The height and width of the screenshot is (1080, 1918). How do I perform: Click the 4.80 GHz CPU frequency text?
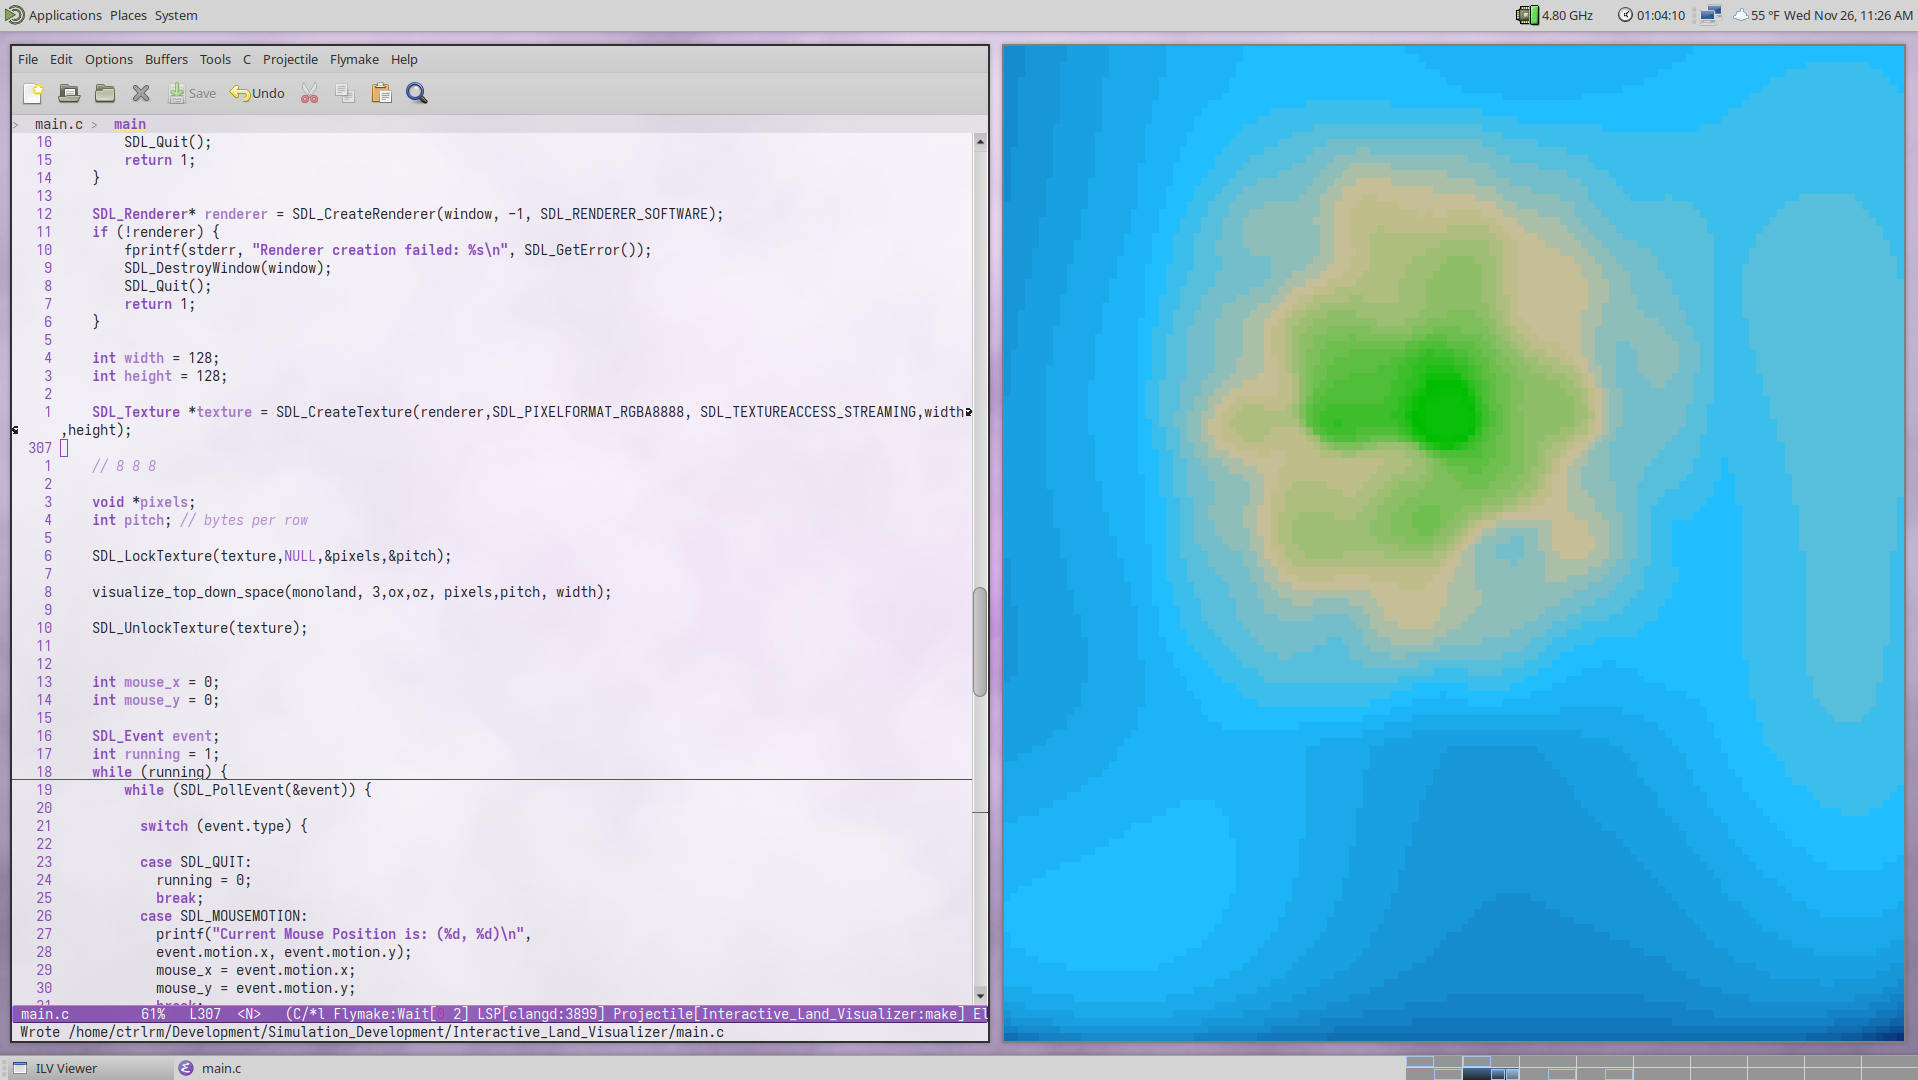tap(1567, 15)
